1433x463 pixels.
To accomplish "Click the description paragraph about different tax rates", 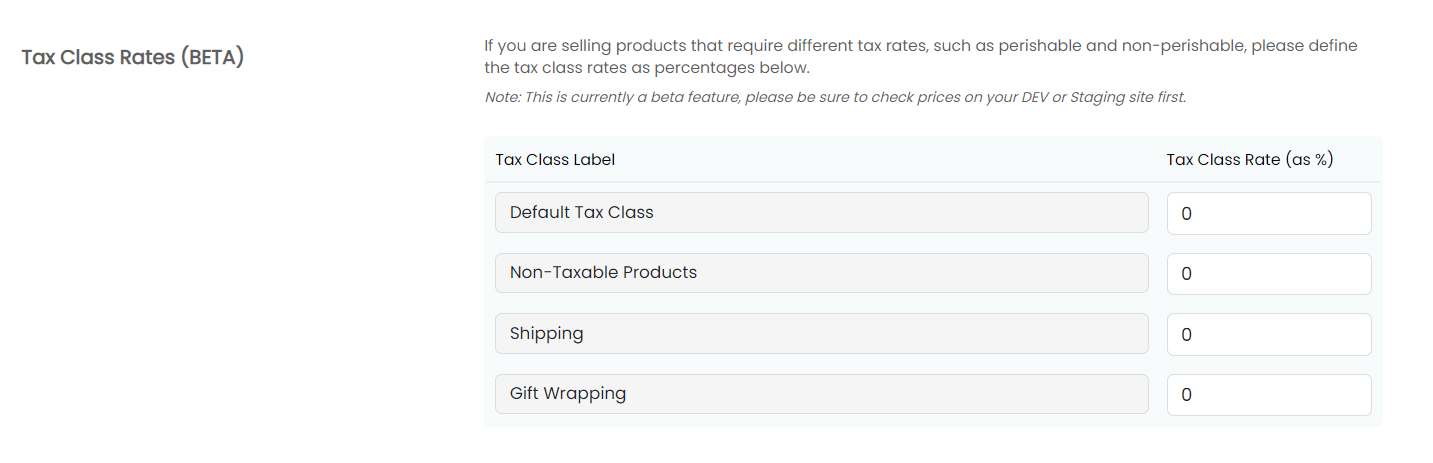I will point(921,57).
